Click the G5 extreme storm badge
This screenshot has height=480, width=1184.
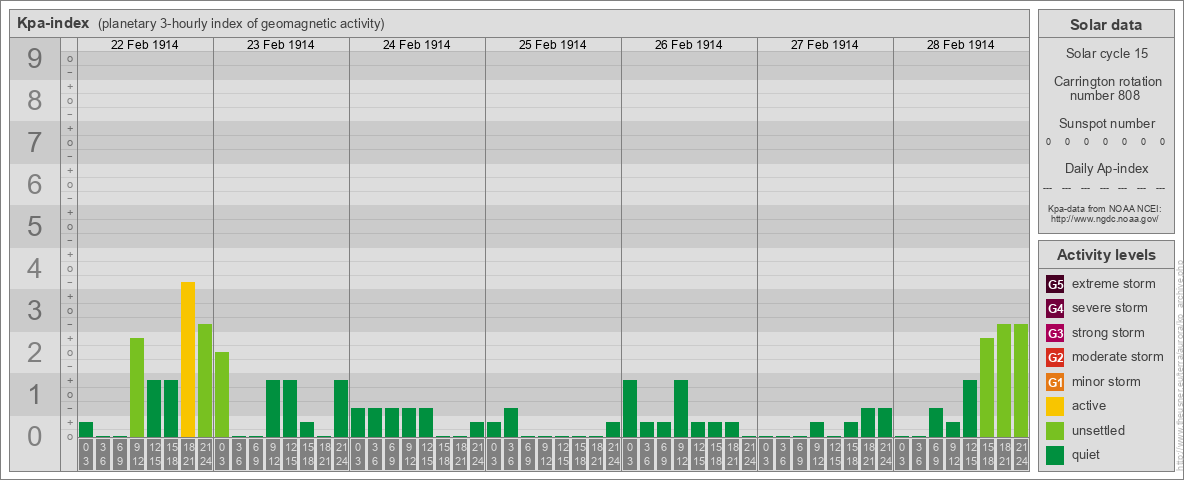(x=1055, y=285)
